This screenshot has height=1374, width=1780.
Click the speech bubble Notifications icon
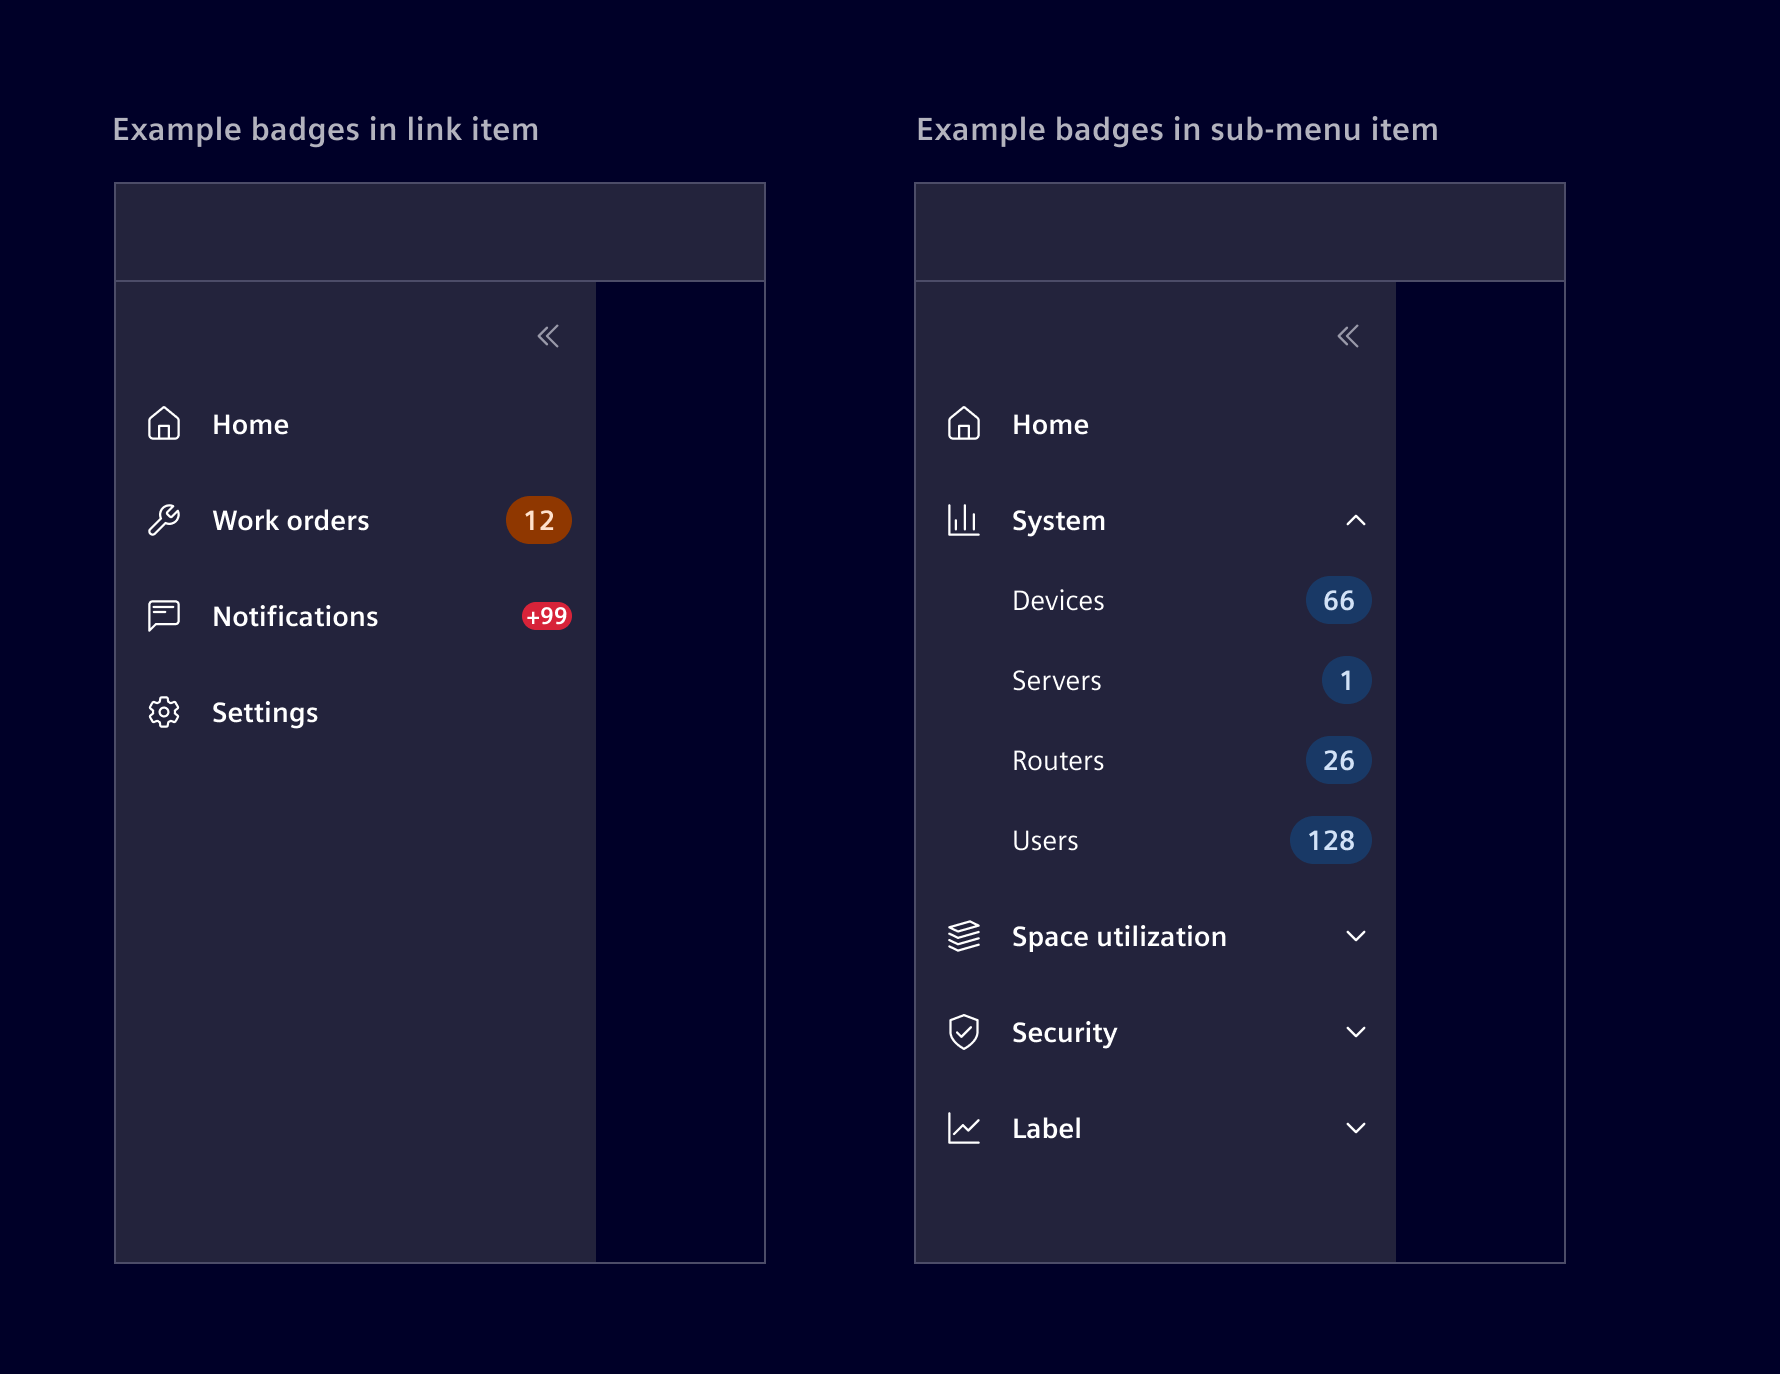pos(164,615)
